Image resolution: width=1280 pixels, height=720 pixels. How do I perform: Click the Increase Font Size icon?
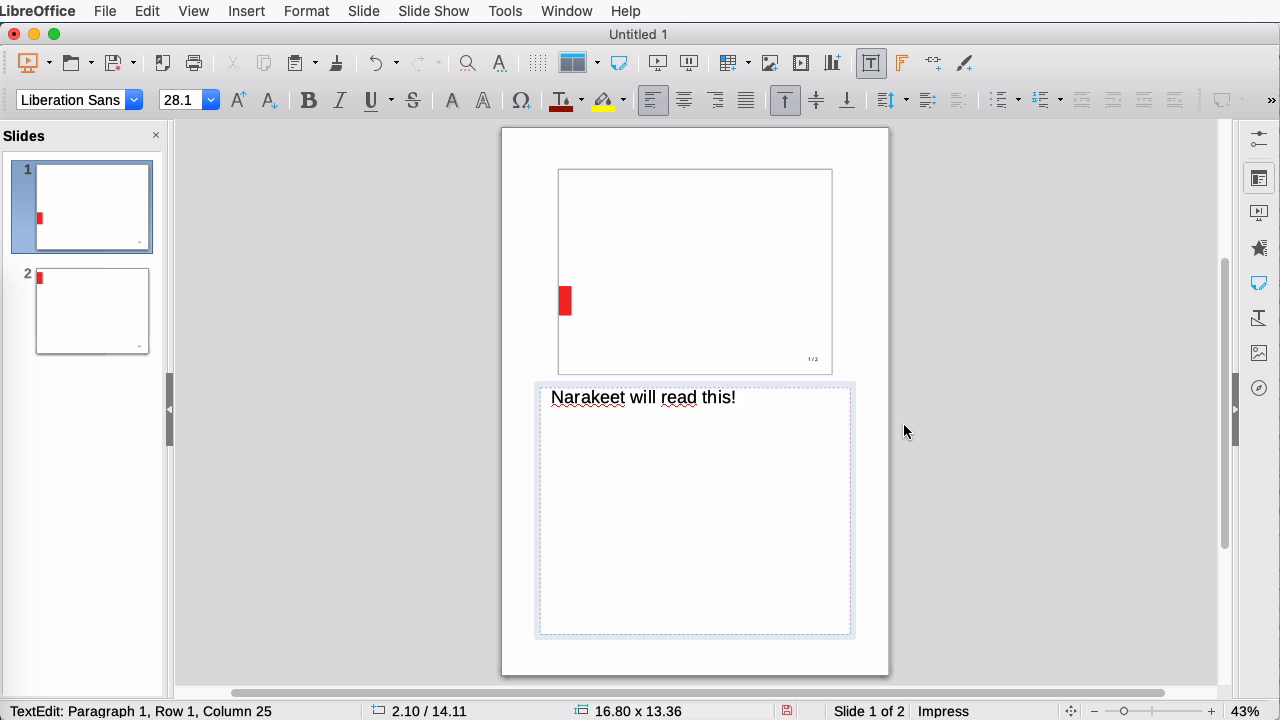point(238,100)
